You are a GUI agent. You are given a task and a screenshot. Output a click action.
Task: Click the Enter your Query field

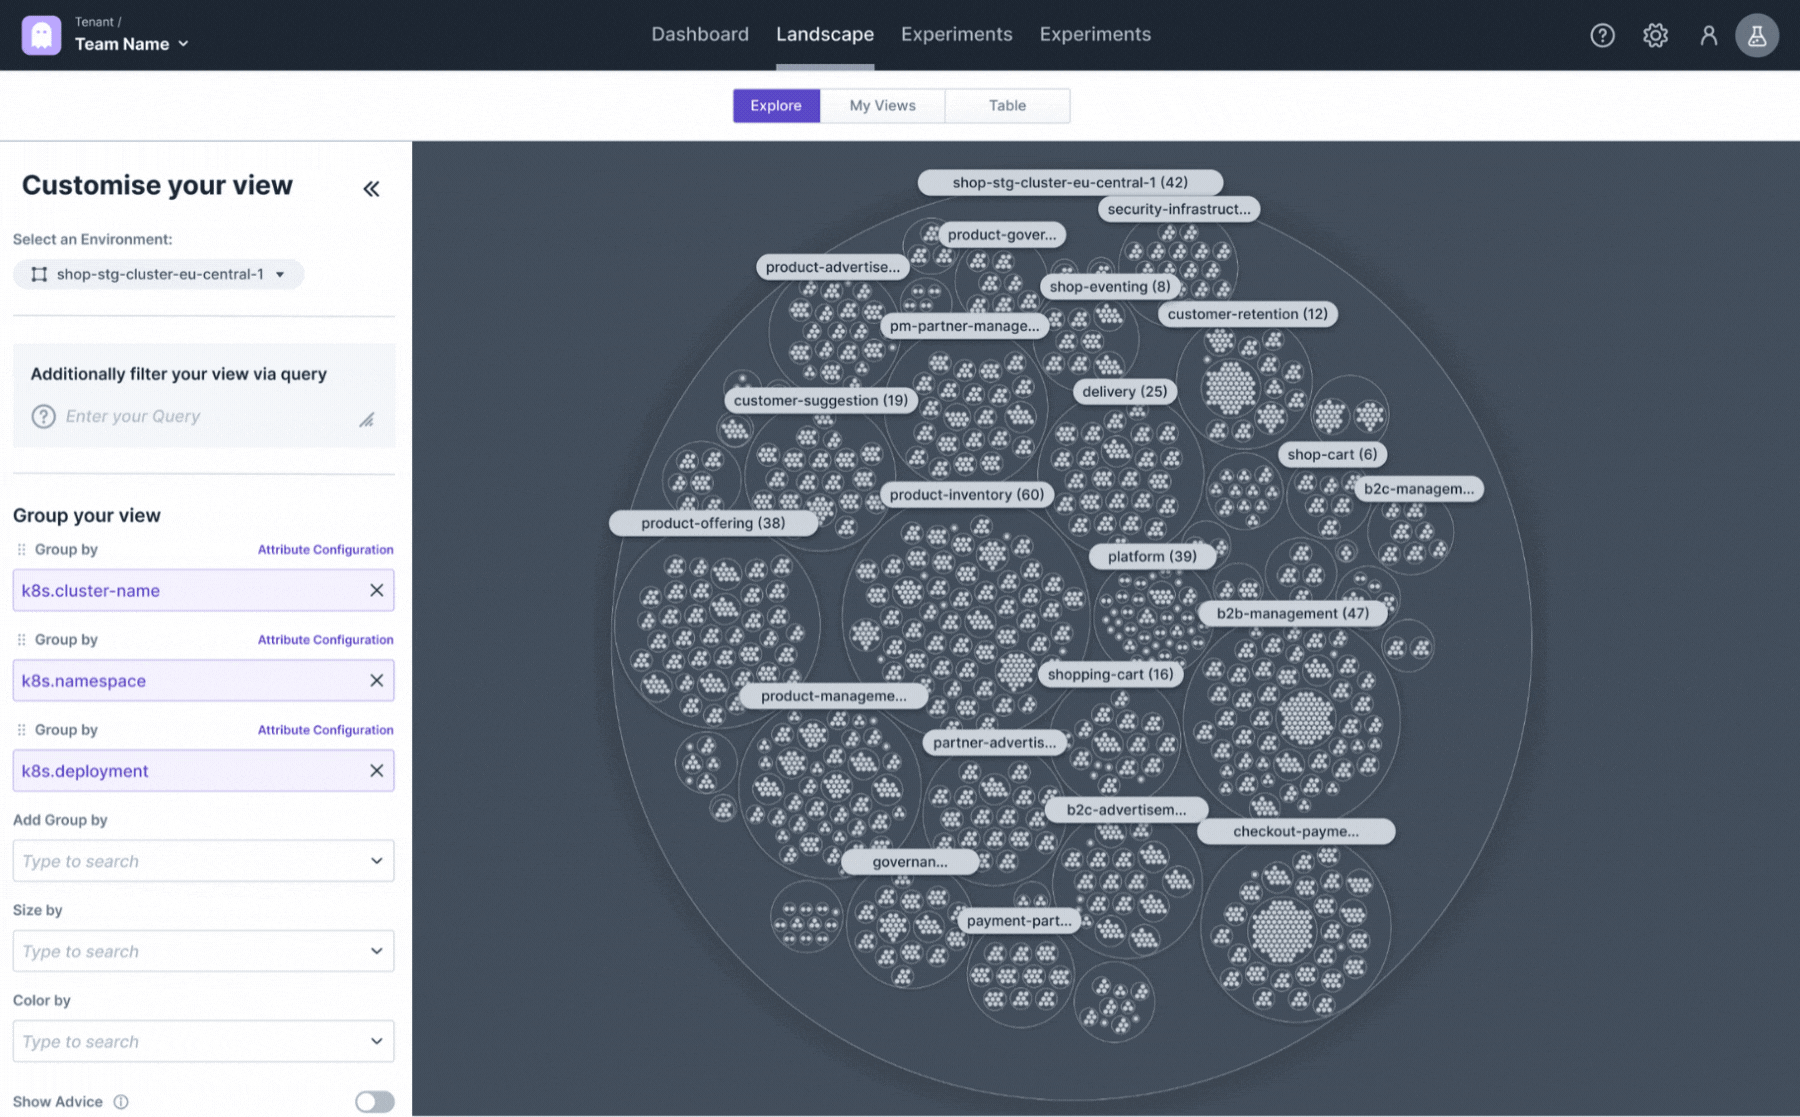[x=200, y=416]
